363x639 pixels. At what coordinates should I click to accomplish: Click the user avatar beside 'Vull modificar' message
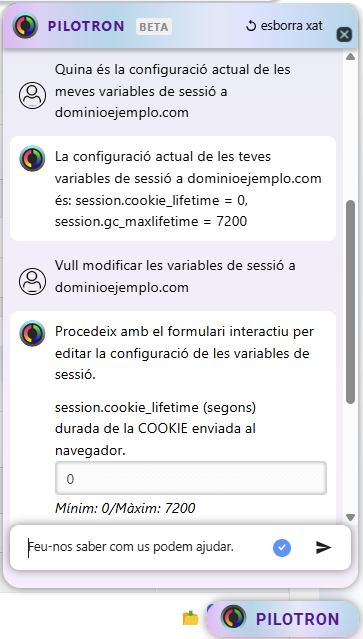coord(32,281)
